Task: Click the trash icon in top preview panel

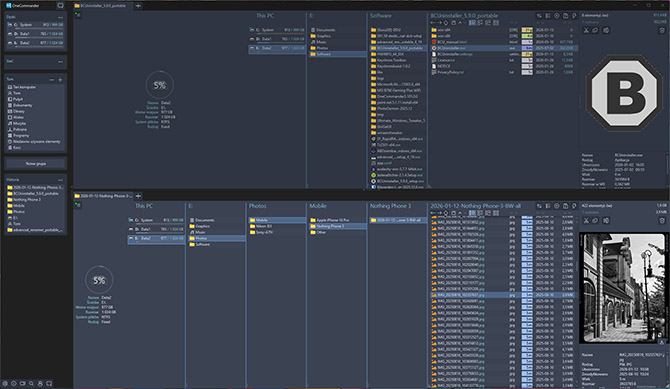Action: [662, 30]
